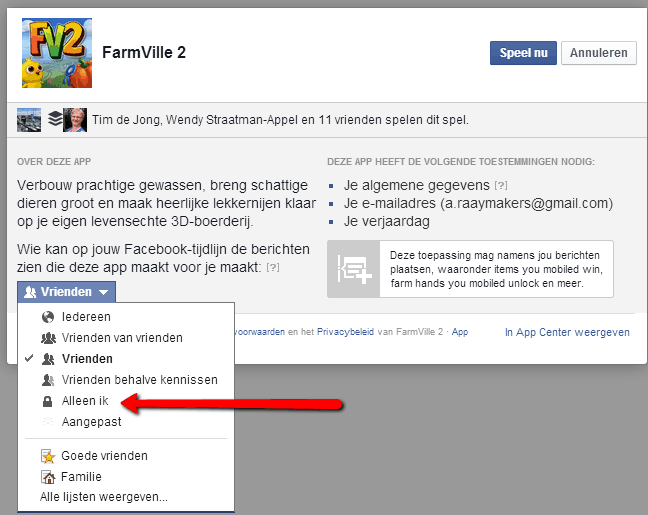Click Wendy Straatman-Appel's profile photo
The width and height of the screenshot is (648, 515).
coord(75,120)
